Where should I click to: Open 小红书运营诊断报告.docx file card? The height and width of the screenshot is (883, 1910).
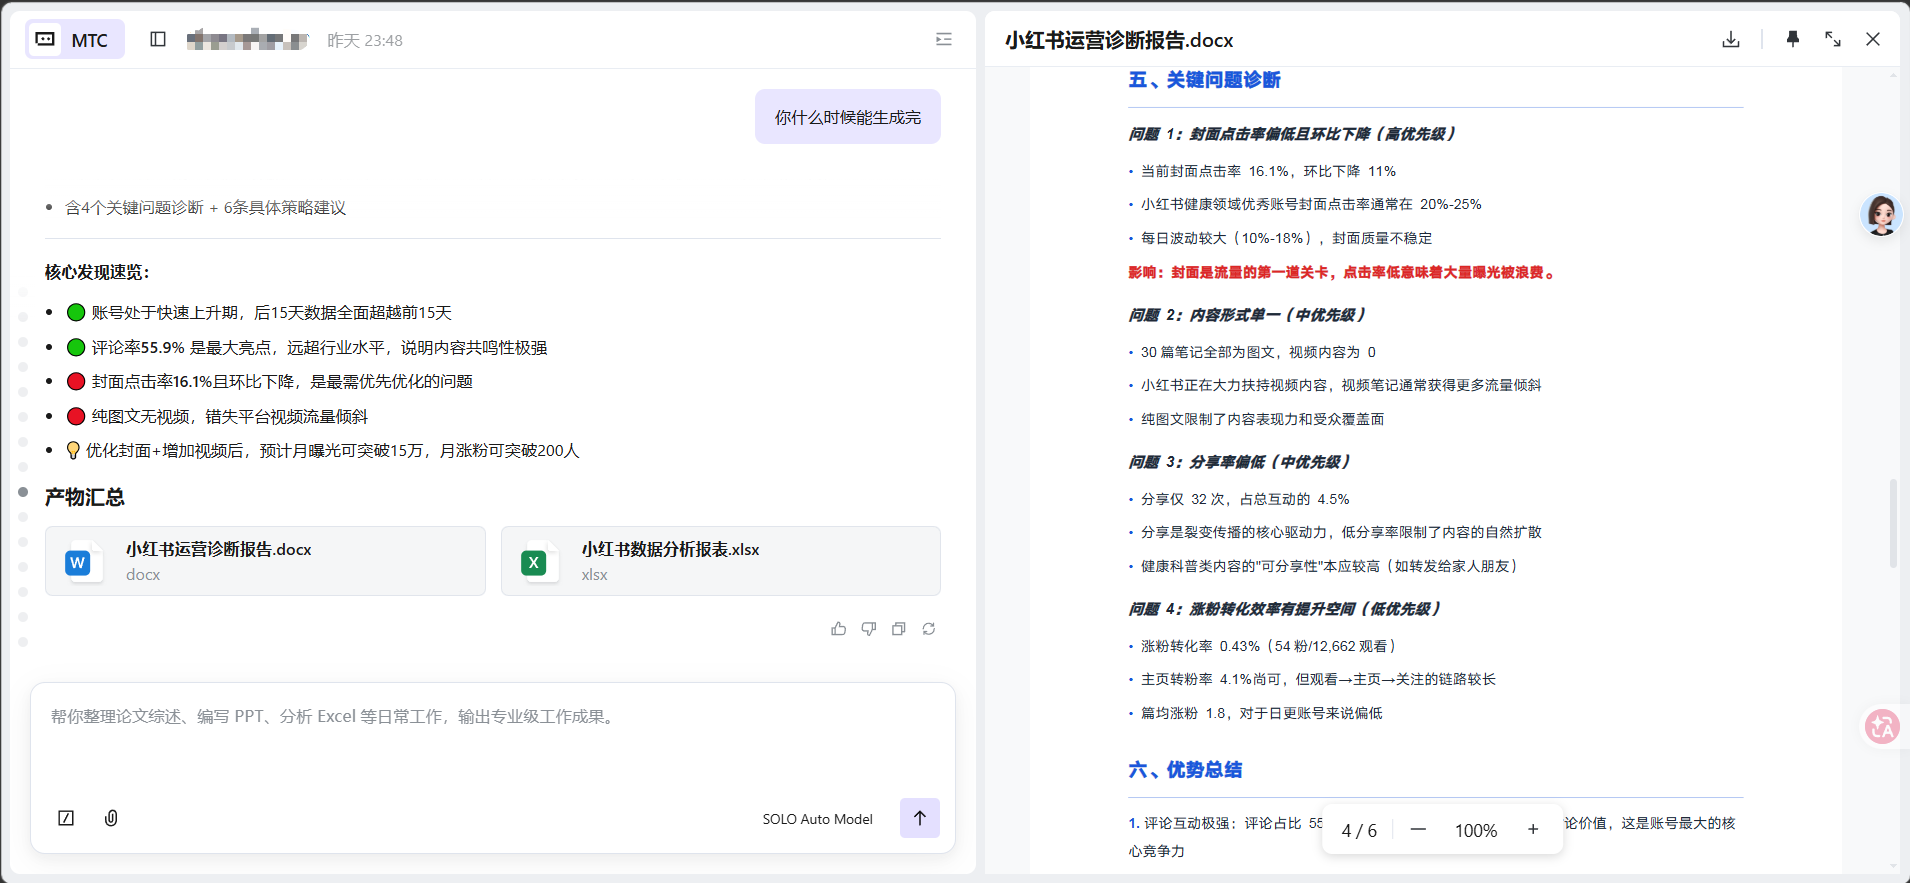click(x=265, y=561)
